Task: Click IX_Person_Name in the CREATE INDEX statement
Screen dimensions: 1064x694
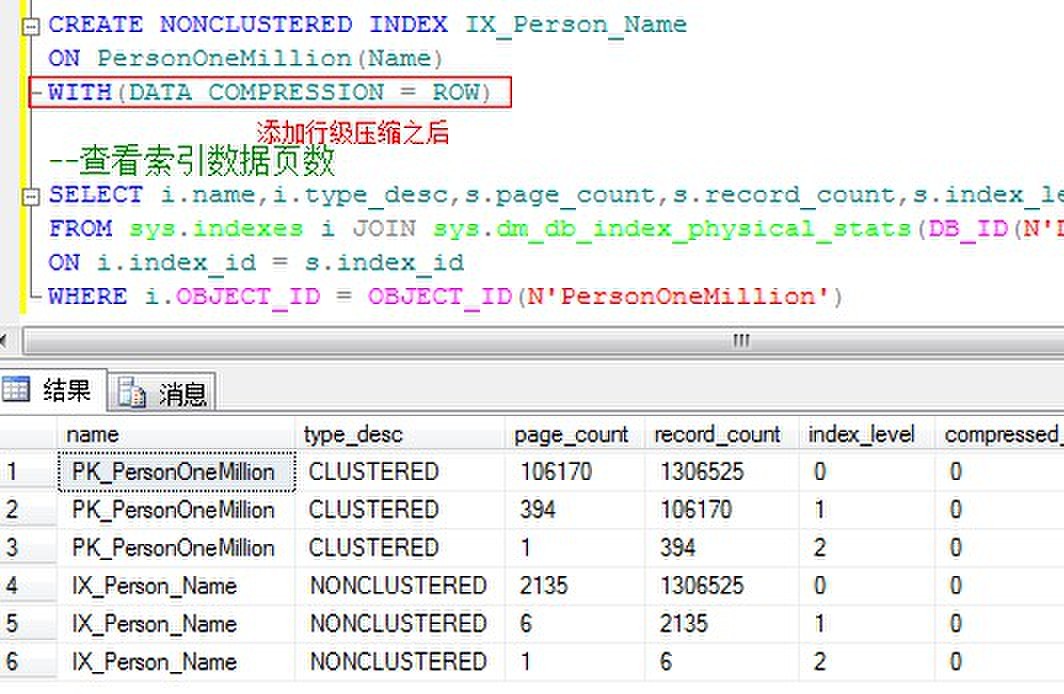Action: tap(576, 25)
